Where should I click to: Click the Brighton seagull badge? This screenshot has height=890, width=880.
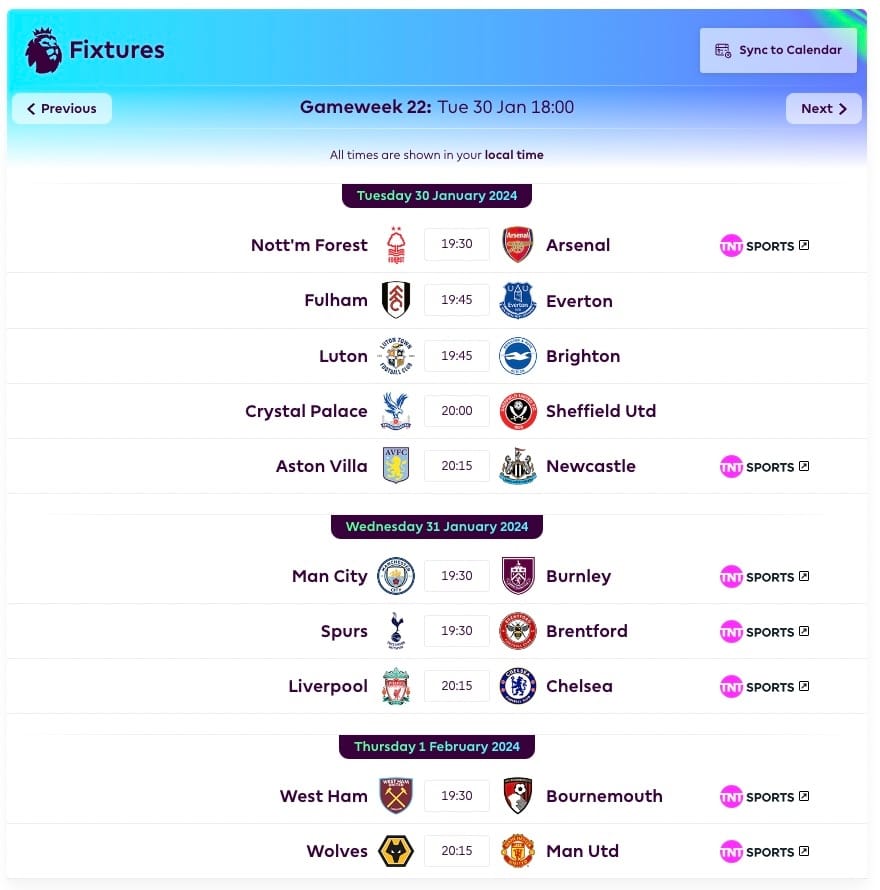pos(518,356)
